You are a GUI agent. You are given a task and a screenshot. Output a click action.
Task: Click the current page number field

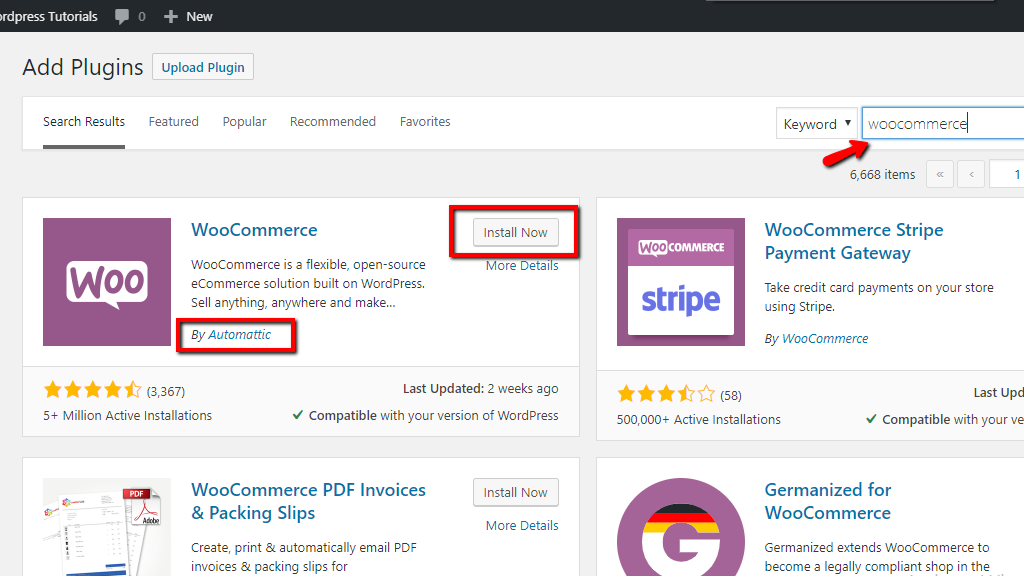pos(1006,174)
